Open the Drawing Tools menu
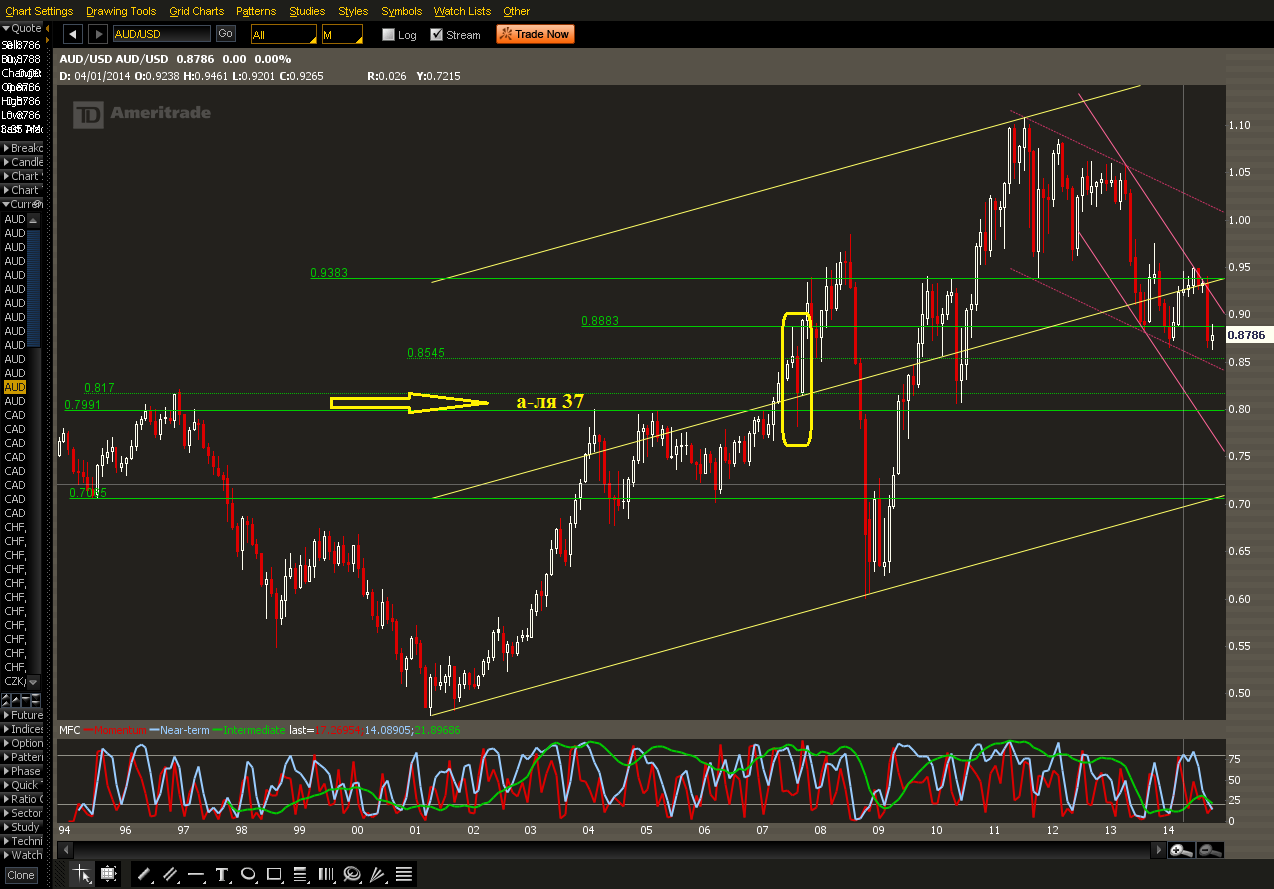This screenshot has height=889, width=1274. [x=121, y=11]
